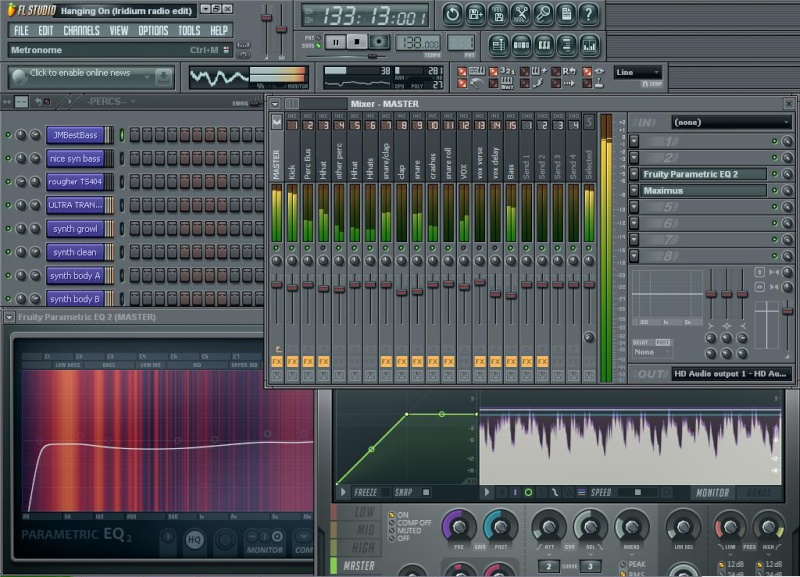Open the Playlist window icon
Image resolution: width=800 pixels, height=577 pixels.
coord(498,45)
